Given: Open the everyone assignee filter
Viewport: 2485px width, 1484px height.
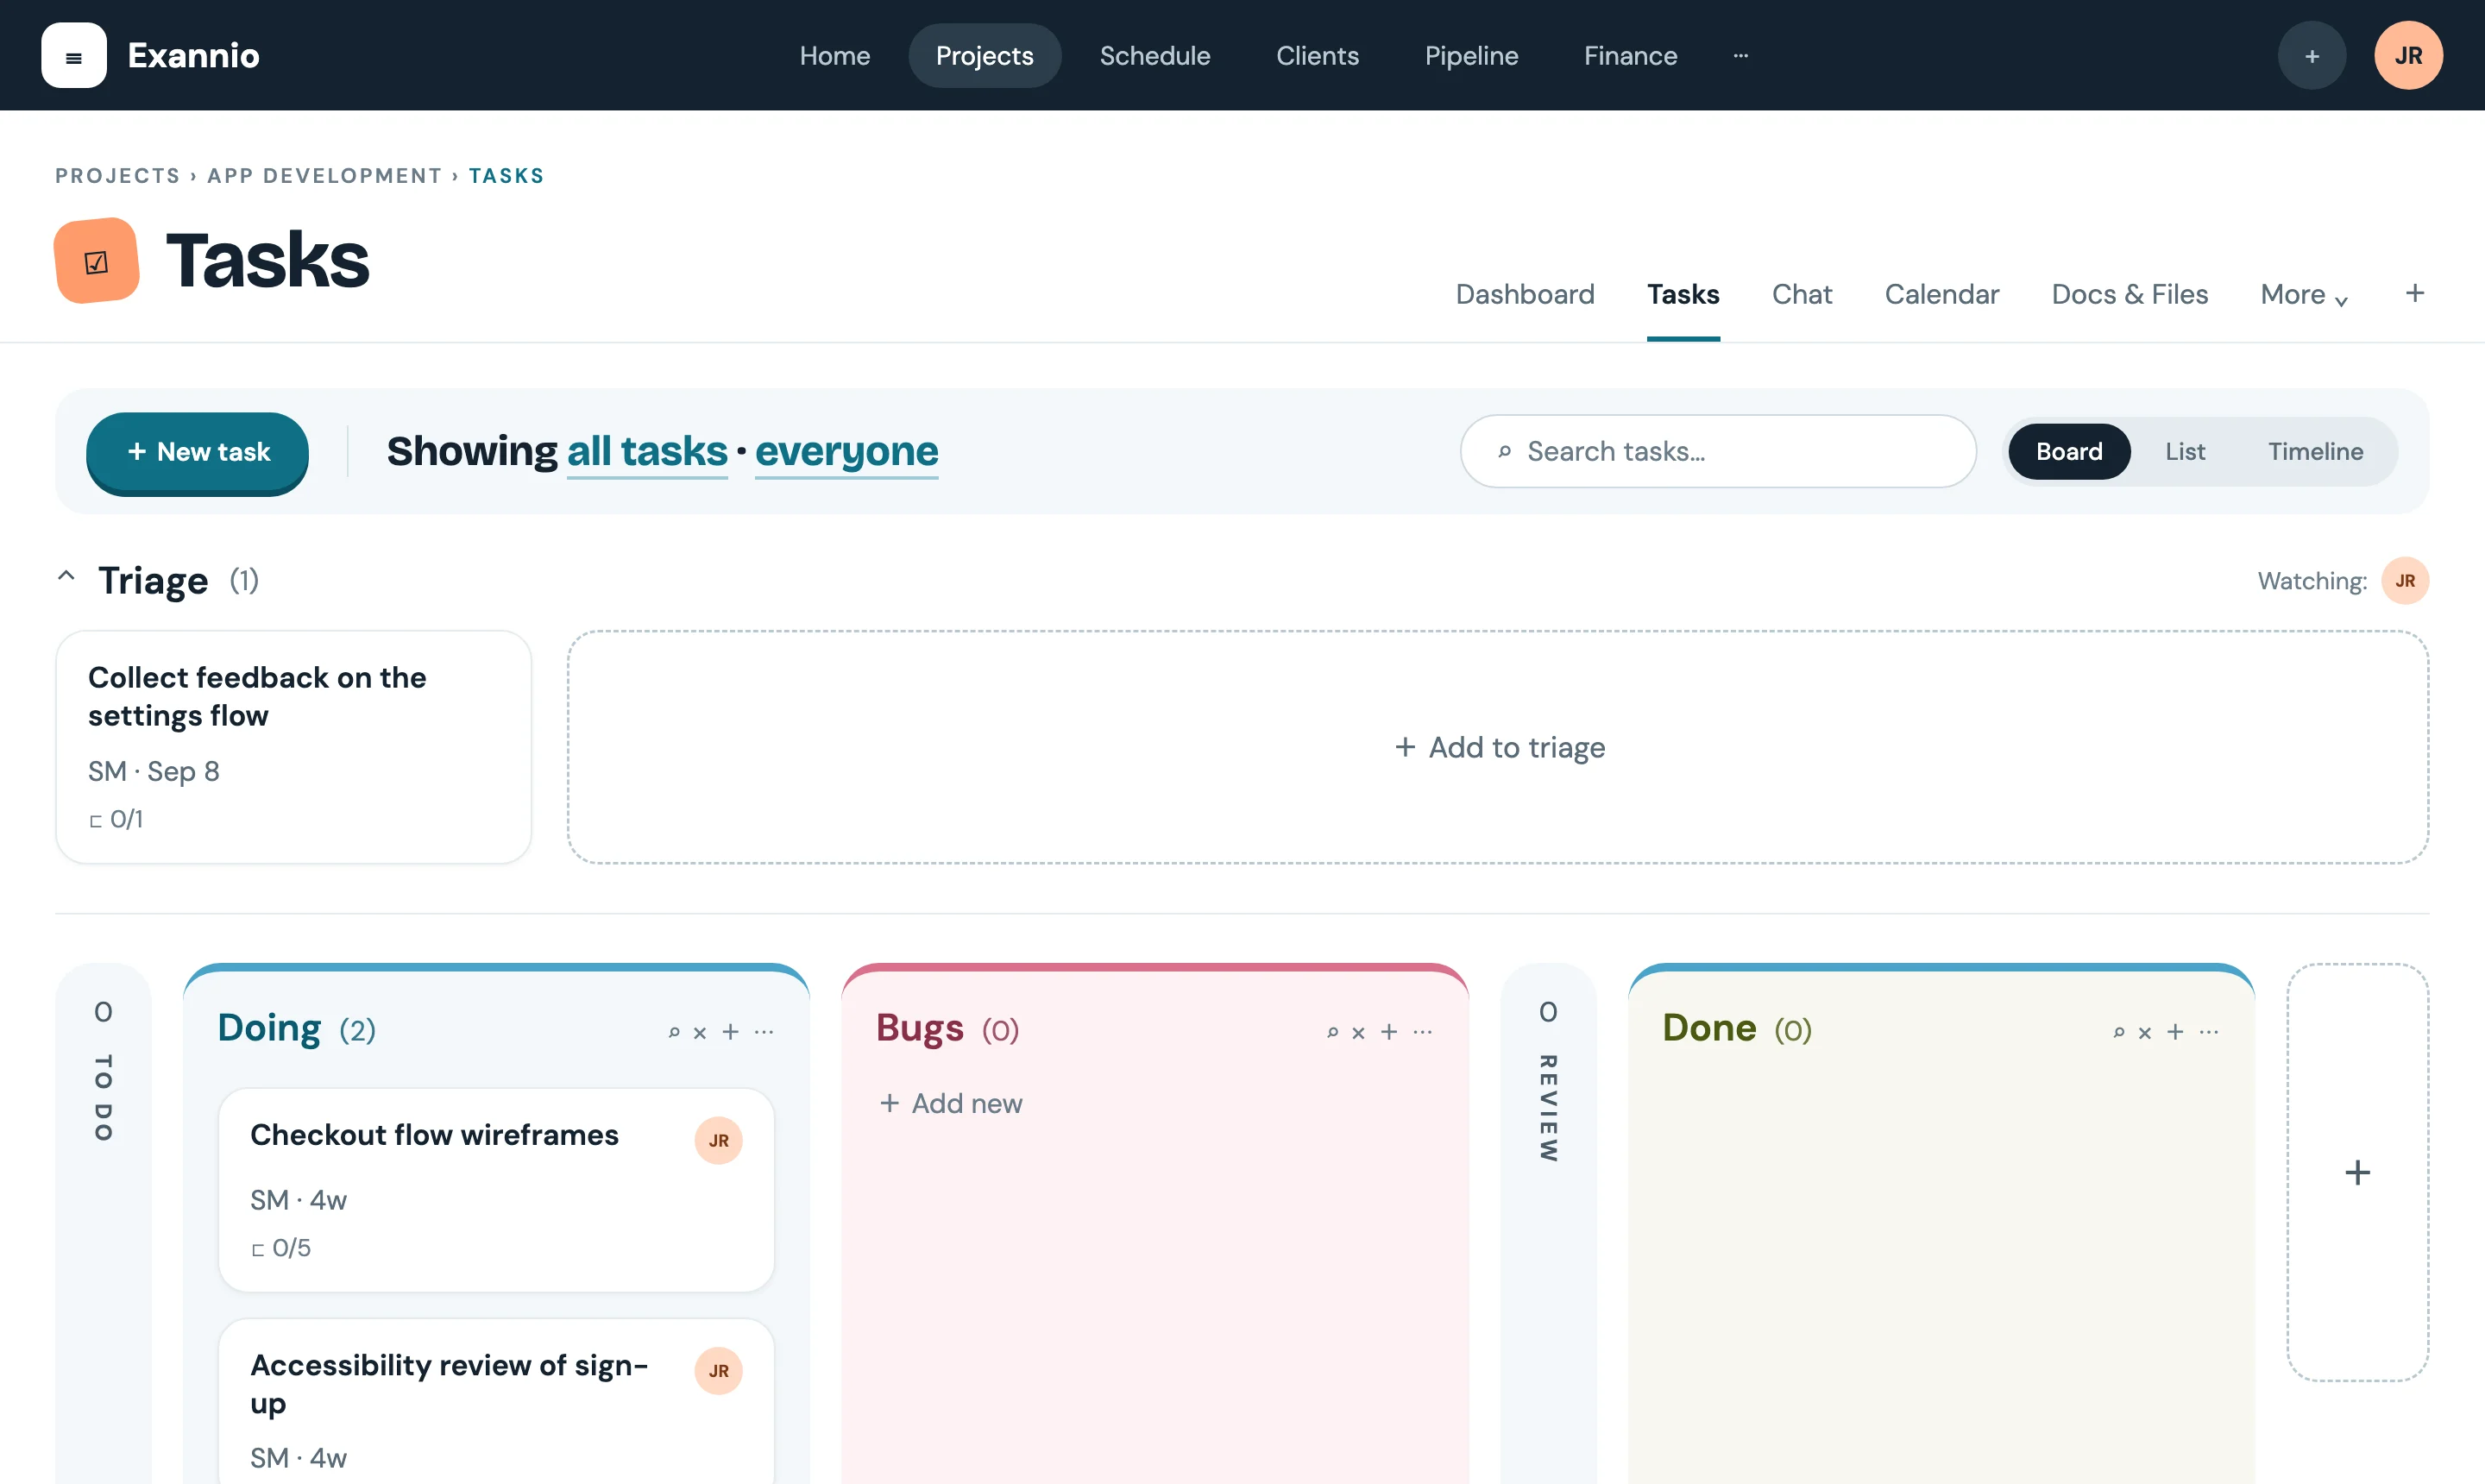Looking at the screenshot, I should click(846, 452).
